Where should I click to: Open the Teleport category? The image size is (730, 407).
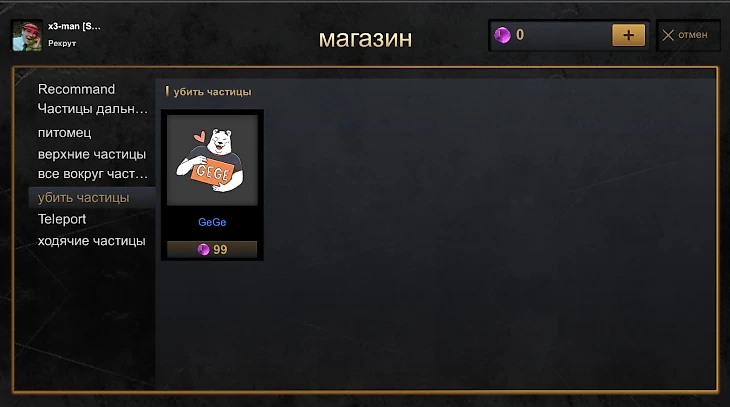62,219
